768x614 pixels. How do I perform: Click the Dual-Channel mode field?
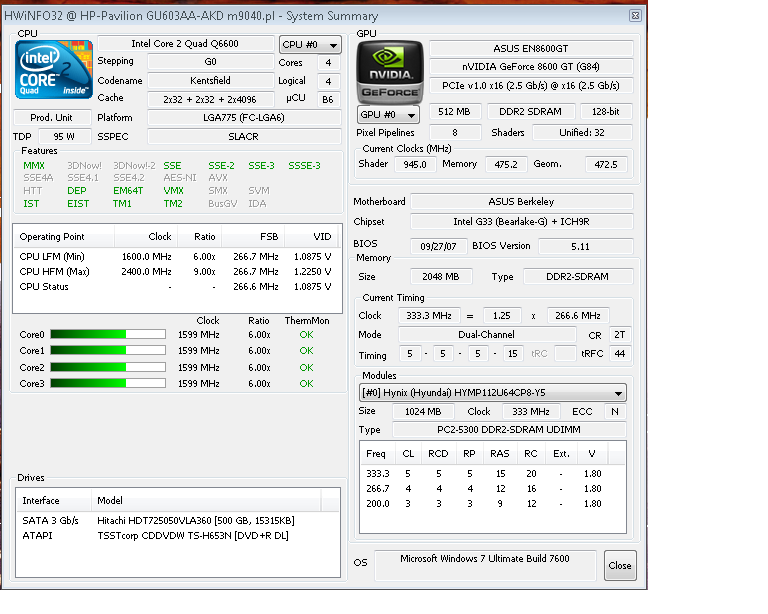point(486,335)
